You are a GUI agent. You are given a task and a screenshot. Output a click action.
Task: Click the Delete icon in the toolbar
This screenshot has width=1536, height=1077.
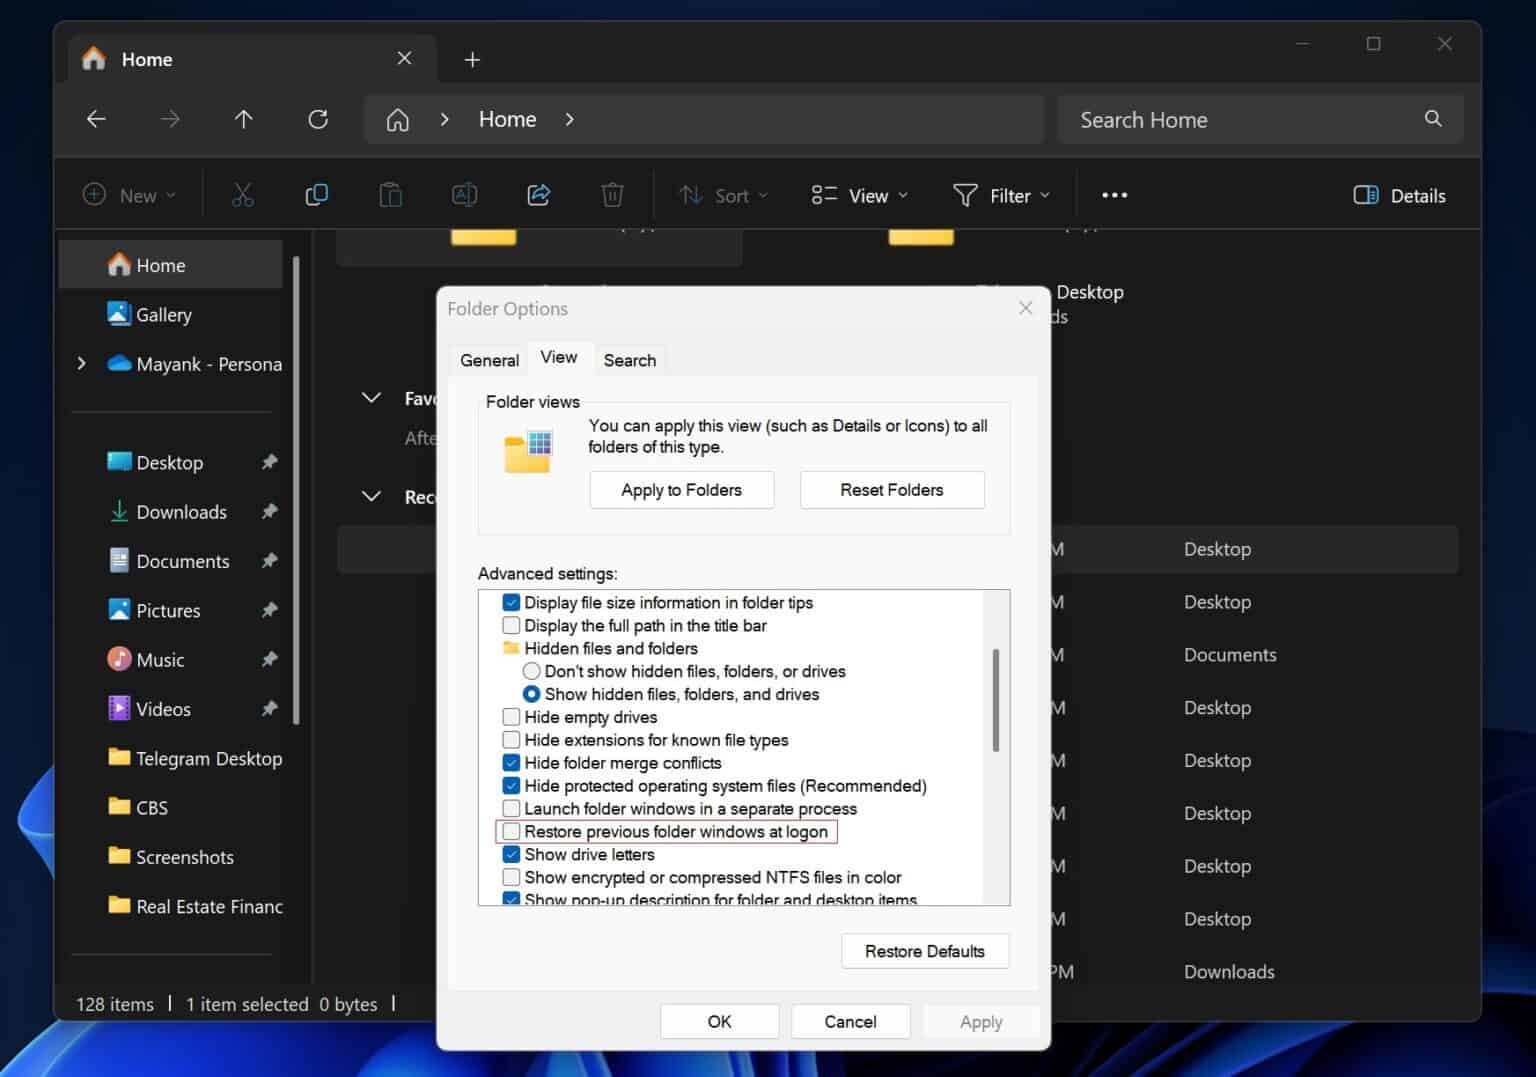tap(612, 195)
